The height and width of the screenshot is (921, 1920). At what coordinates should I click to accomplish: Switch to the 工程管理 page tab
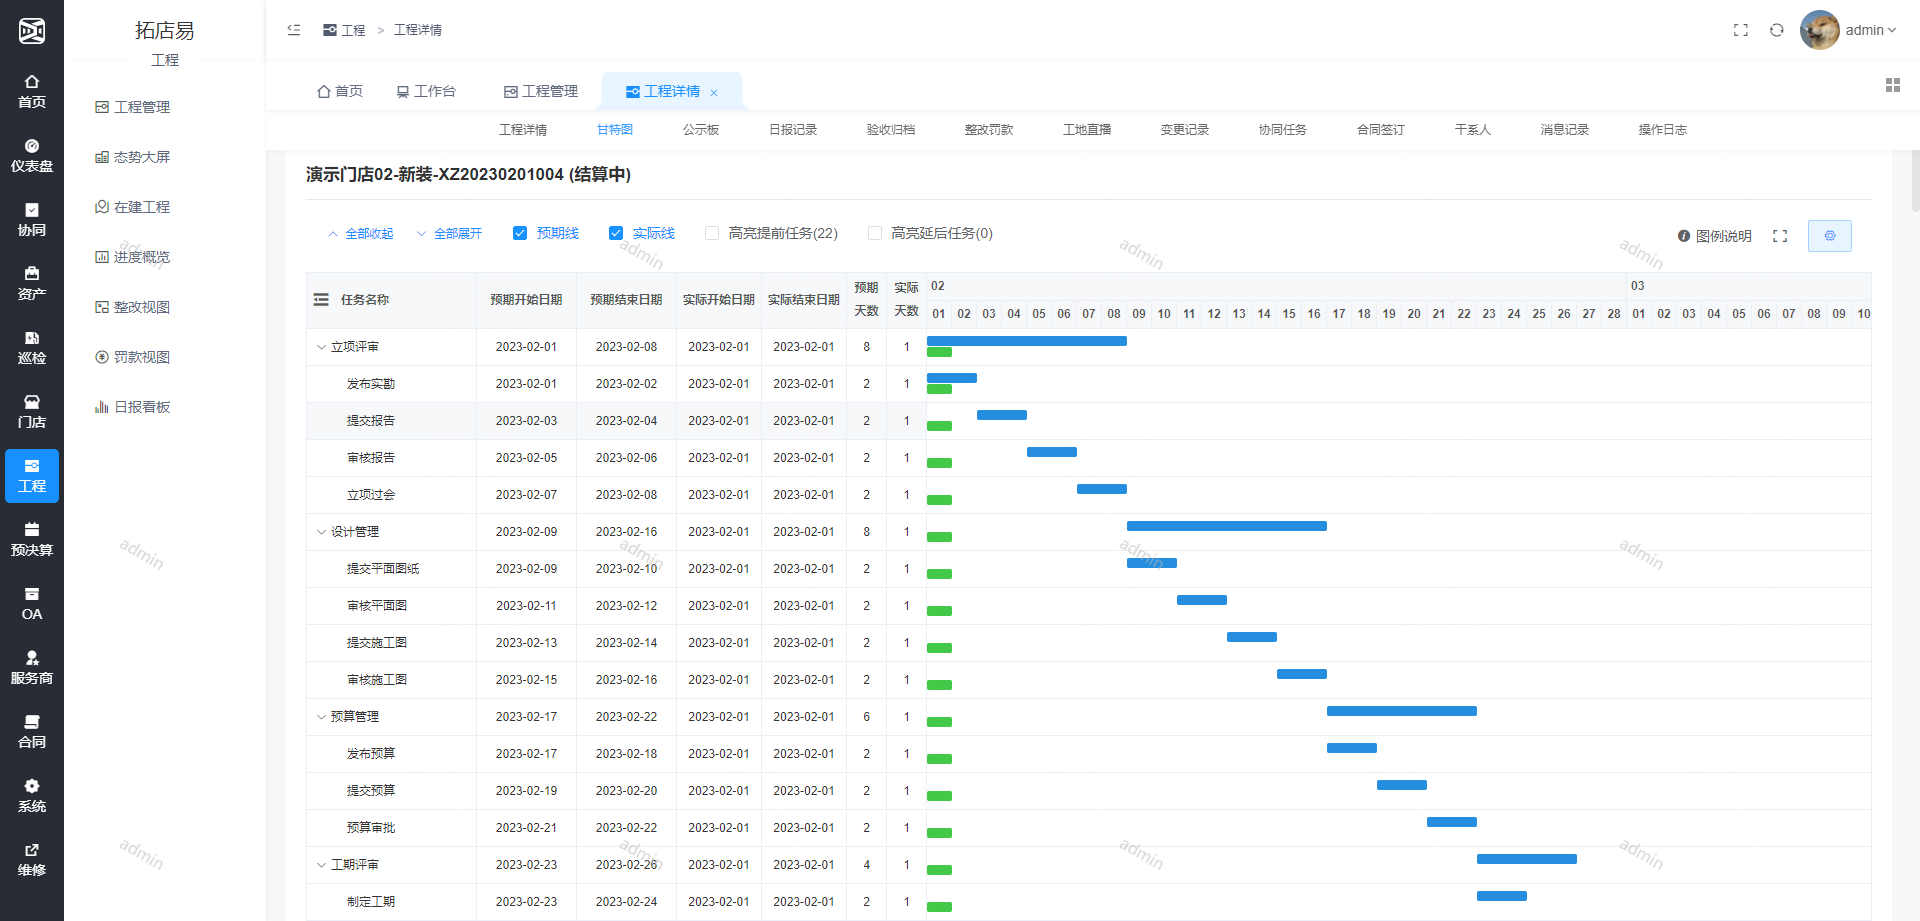click(541, 91)
